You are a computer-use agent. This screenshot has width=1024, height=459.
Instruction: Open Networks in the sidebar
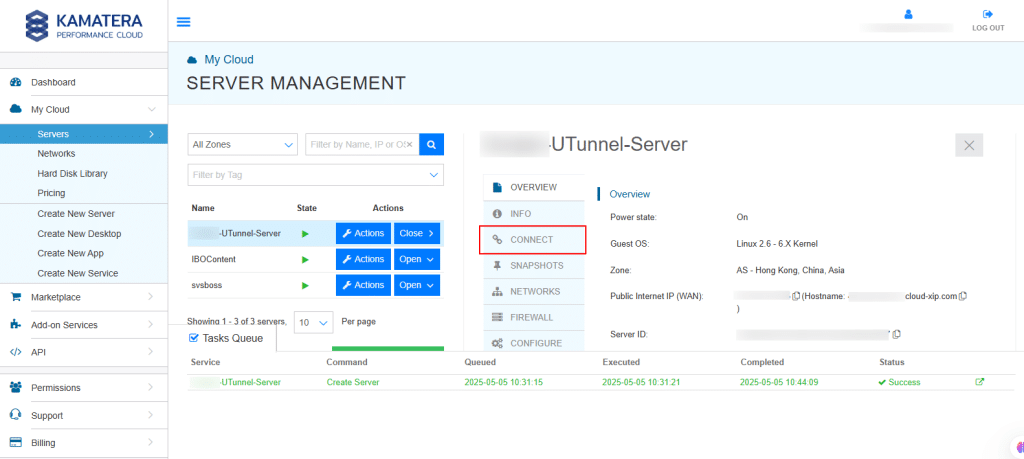[x=56, y=153]
